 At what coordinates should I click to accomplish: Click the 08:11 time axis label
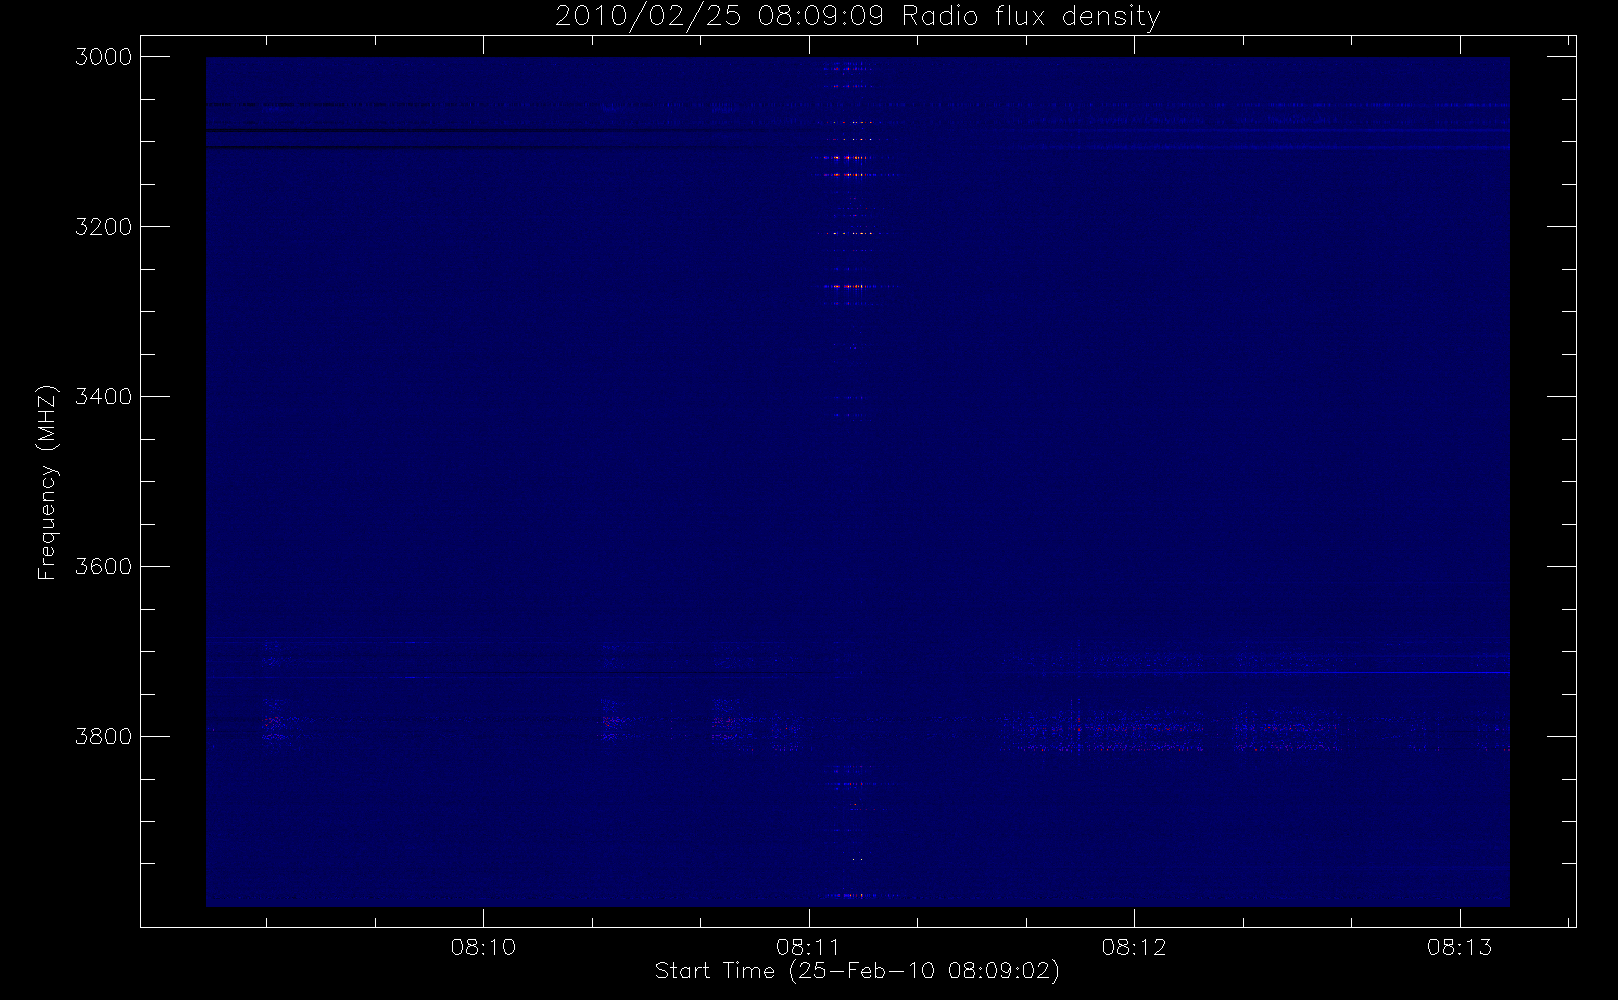[x=808, y=947]
